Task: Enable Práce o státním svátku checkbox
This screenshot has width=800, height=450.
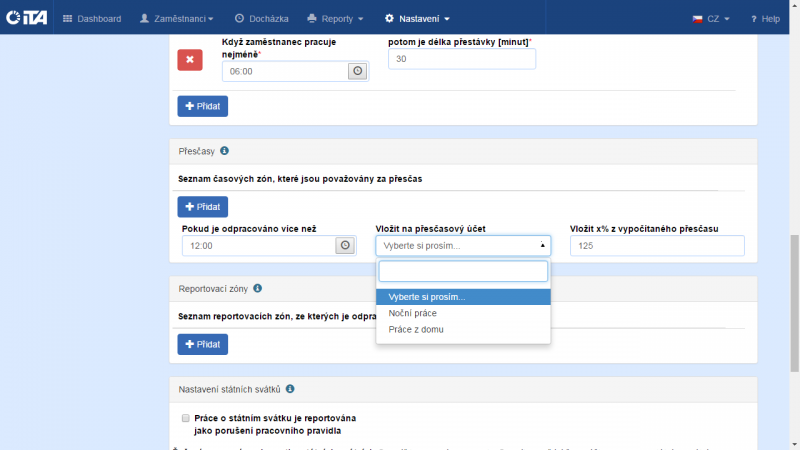Action: [x=186, y=418]
